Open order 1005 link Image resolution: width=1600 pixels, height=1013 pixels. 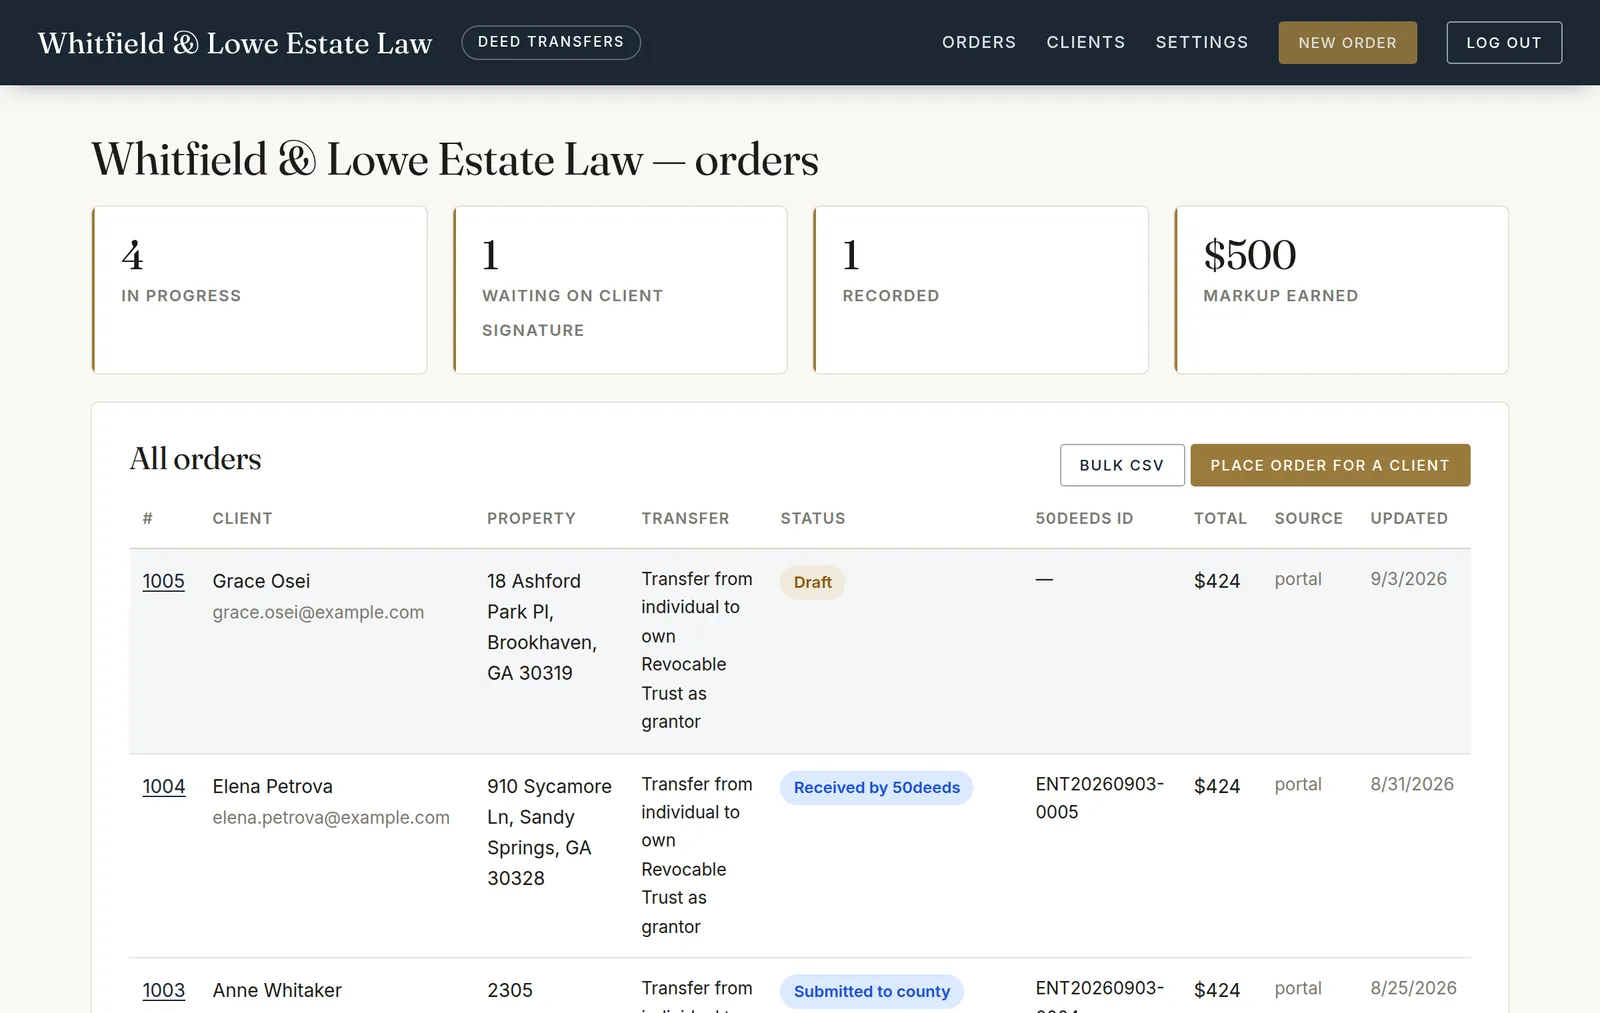click(x=163, y=581)
